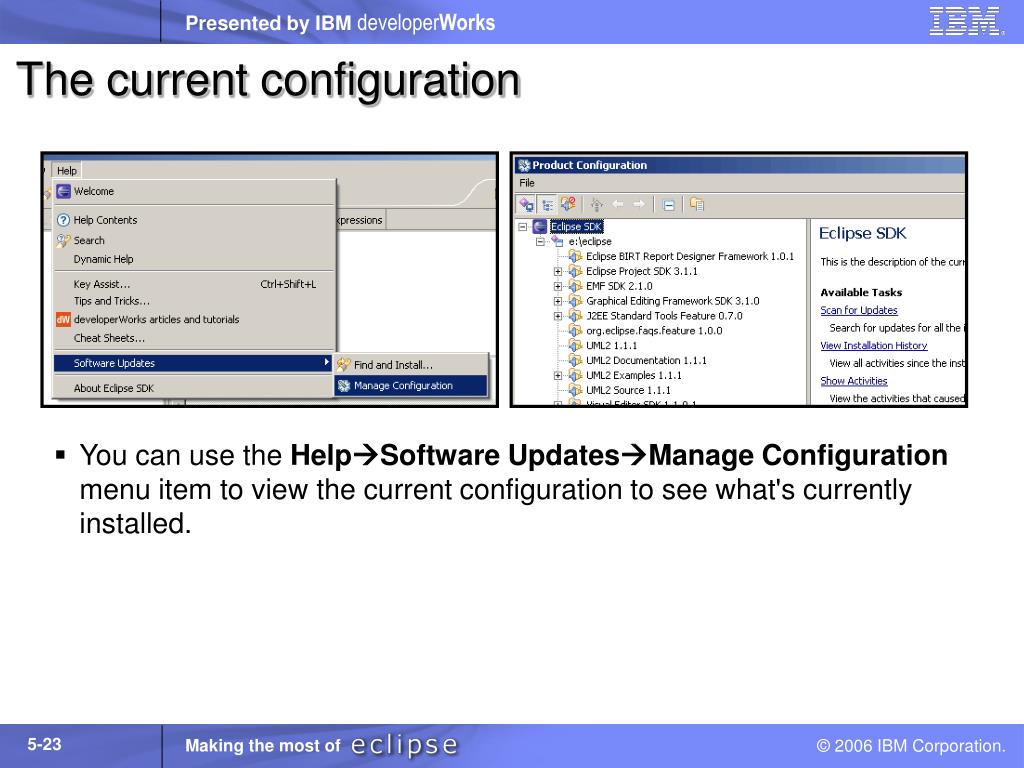
Task: Select Find and Install... in the submenu
Action: click(x=411, y=365)
